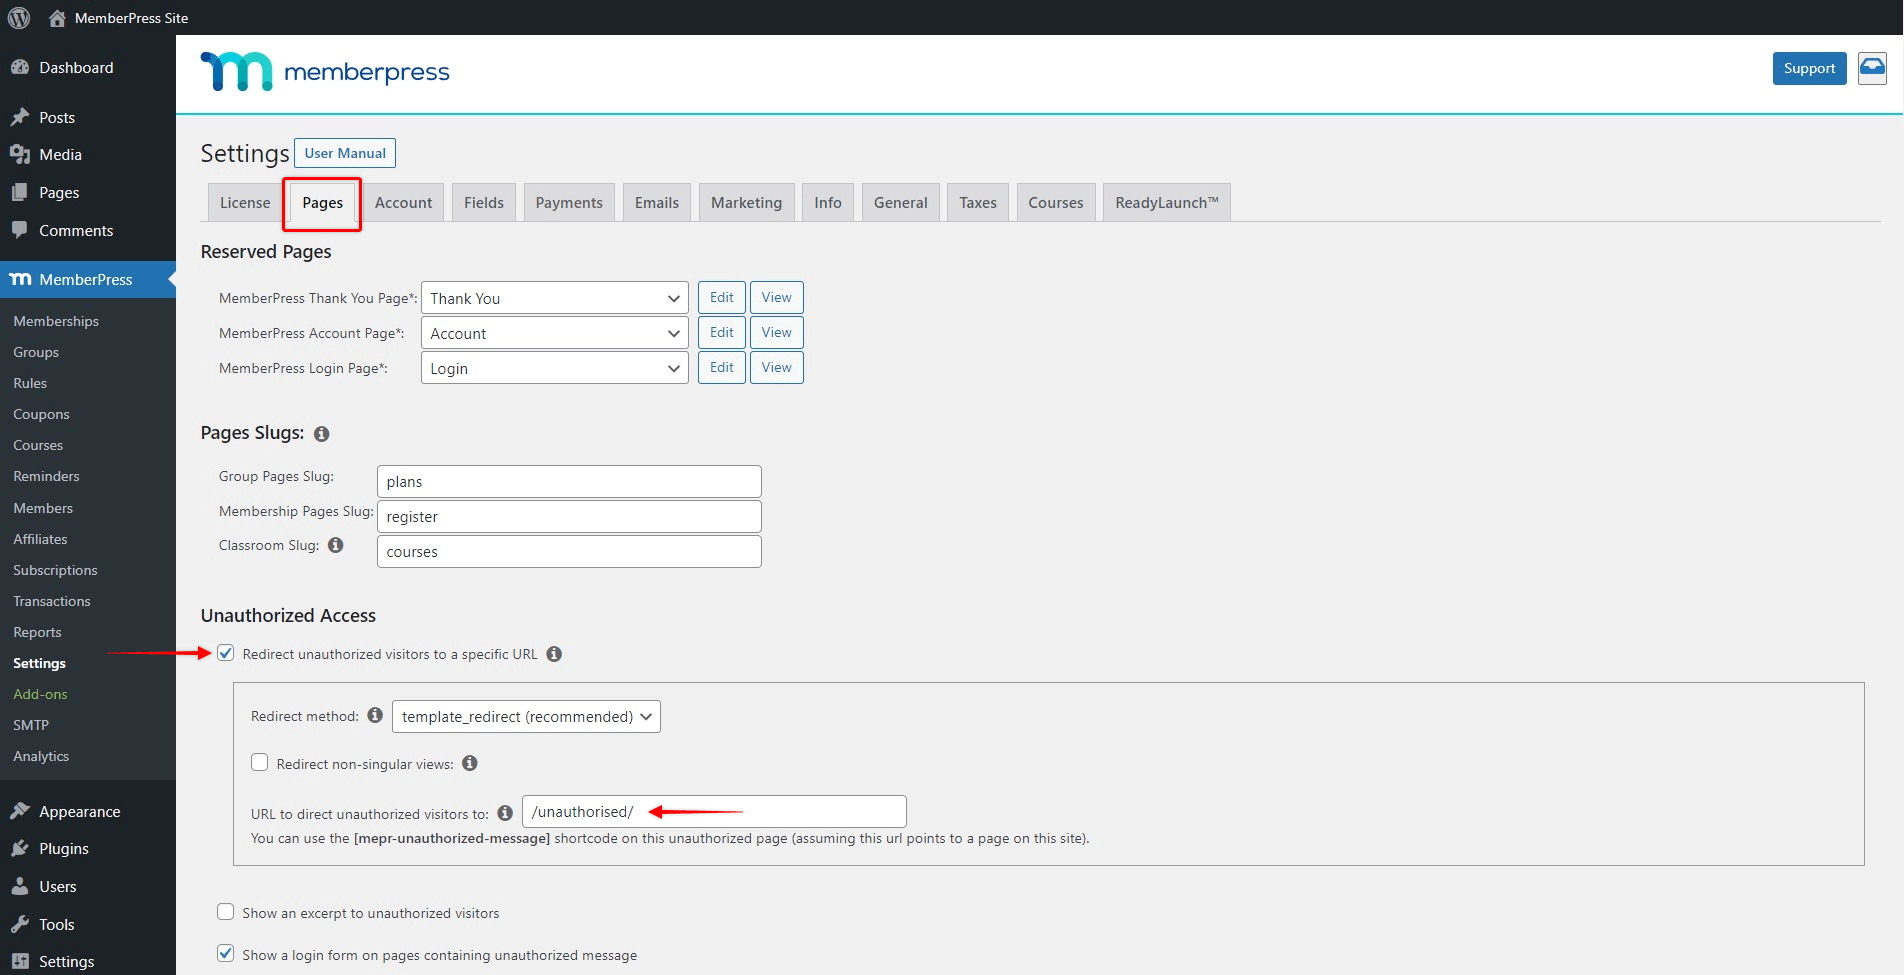Click info icon beside Classroom Slug
Viewport: 1904px width, 975px height.
[x=336, y=545]
